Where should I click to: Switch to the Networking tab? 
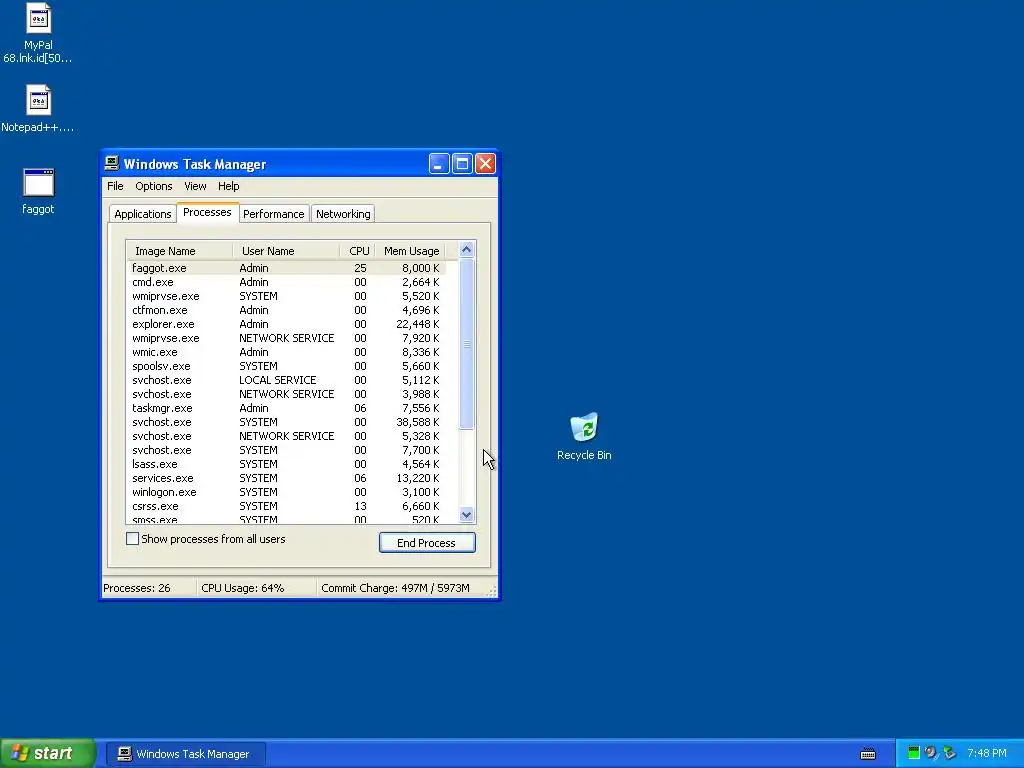point(343,214)
